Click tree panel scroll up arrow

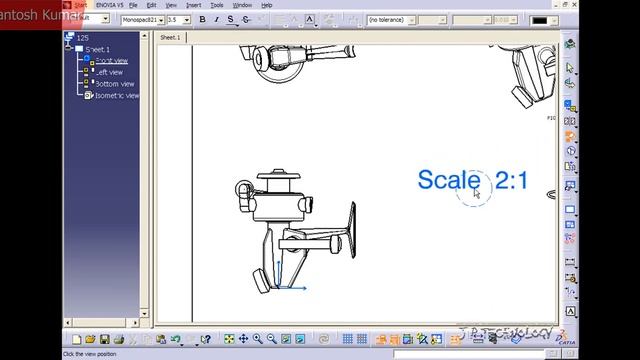point(144,36)
